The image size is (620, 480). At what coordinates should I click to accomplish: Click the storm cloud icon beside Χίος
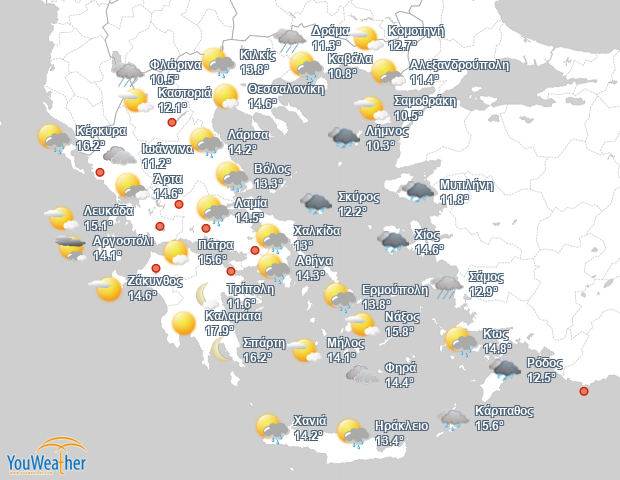point(393,242)
